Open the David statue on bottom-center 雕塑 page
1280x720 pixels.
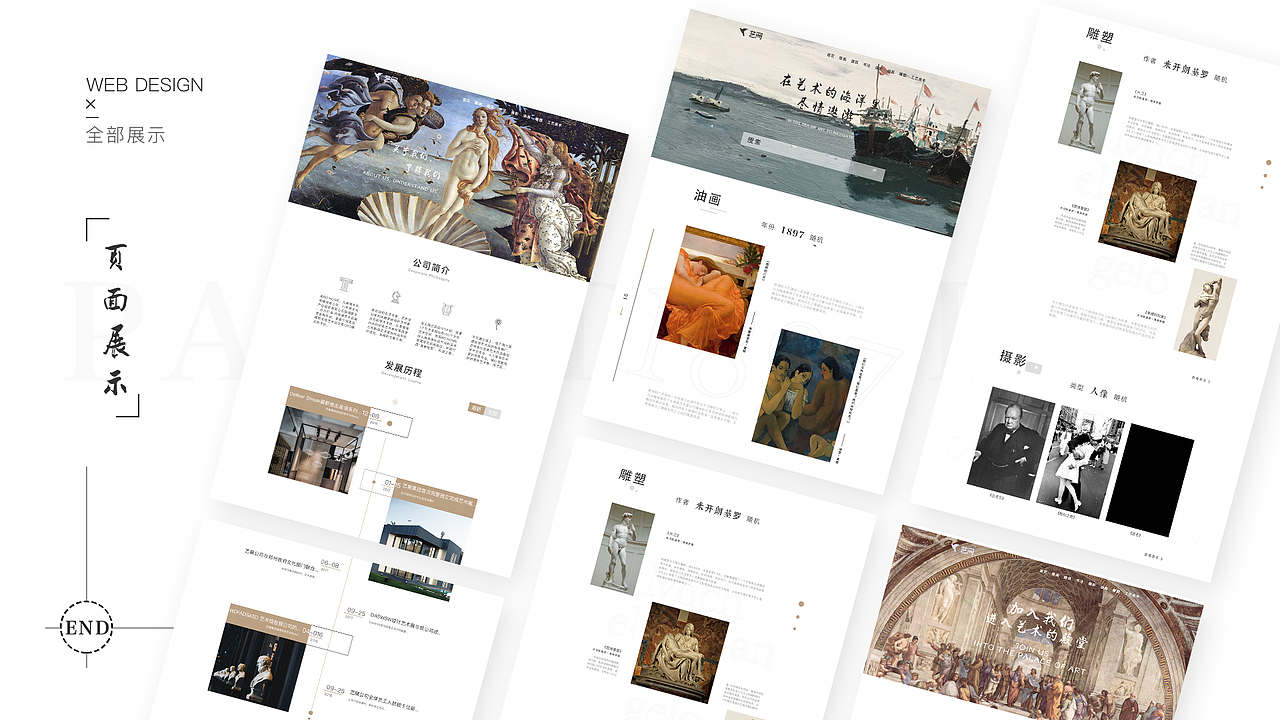tap(622, 548)
